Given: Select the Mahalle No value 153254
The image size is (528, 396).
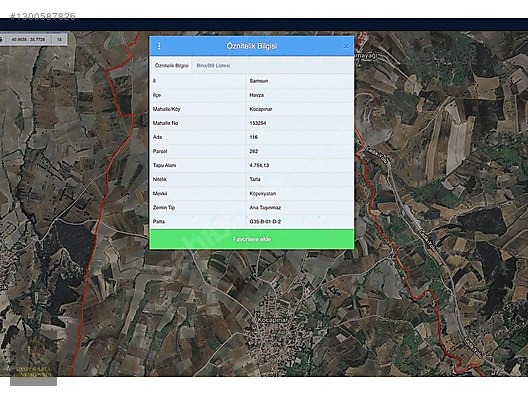Looking at the screenshot, I should pyautogui.click(x=258, y=123).
